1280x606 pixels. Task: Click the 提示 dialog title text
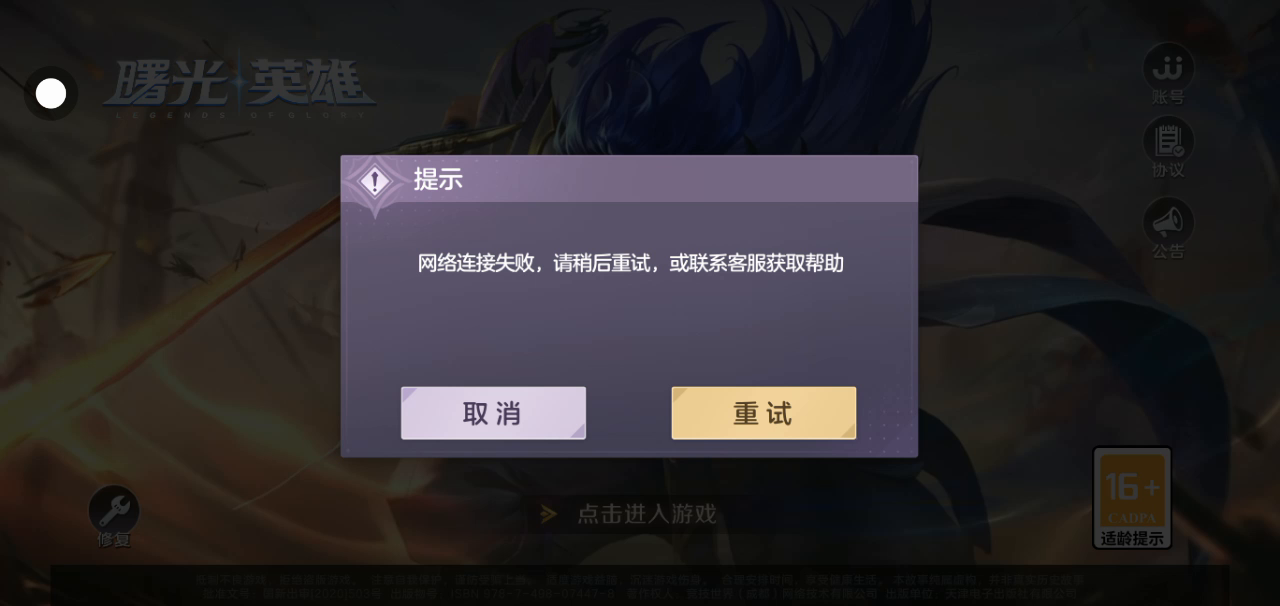click(438, 180)
